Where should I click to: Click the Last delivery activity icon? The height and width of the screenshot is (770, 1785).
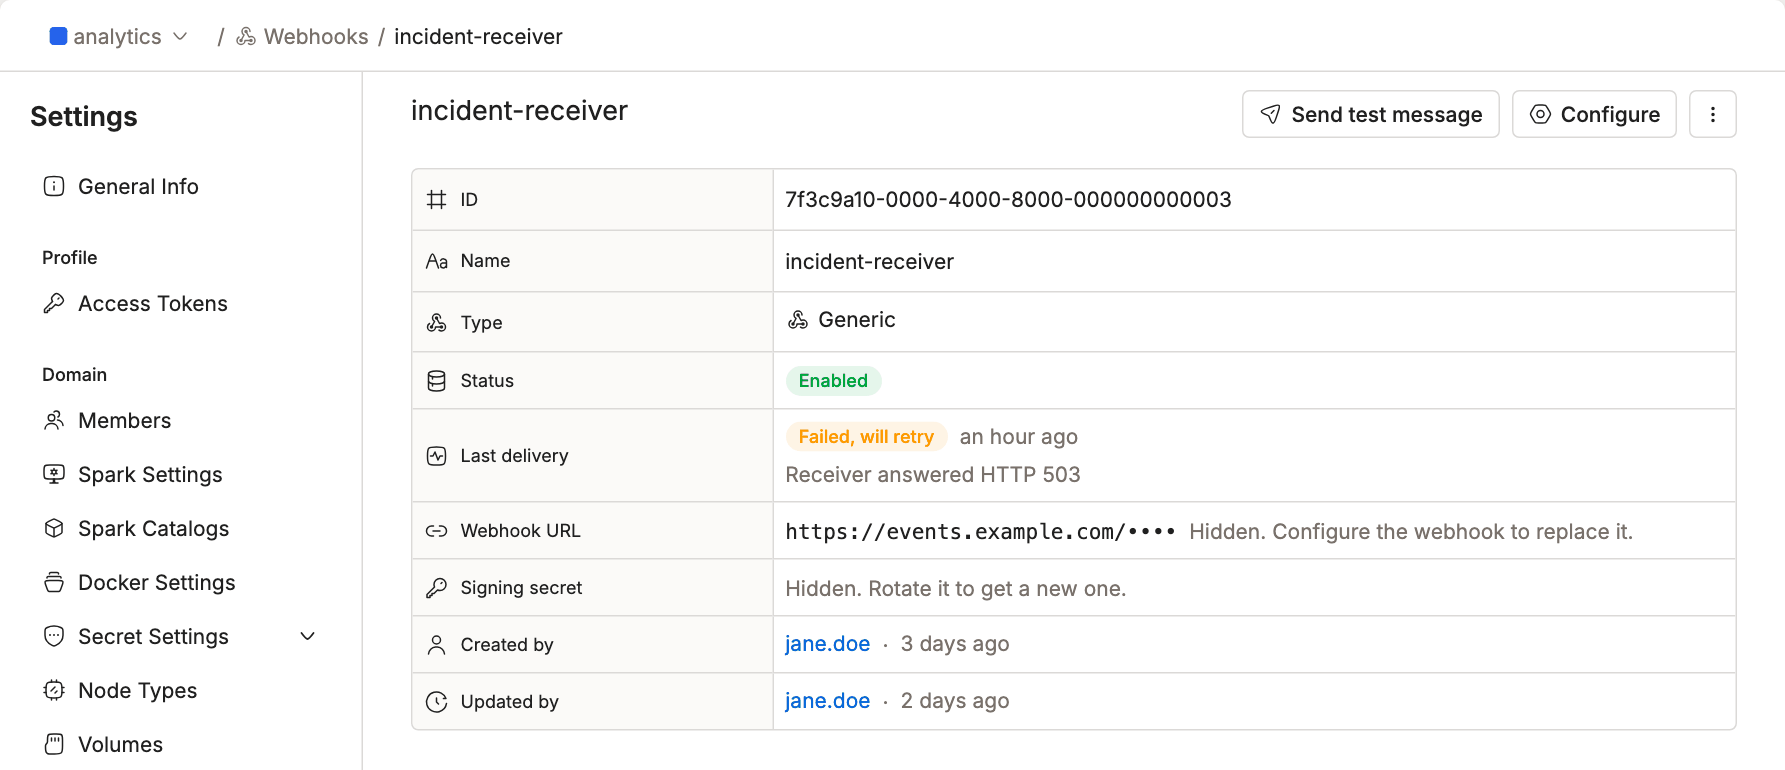pos(436,456)
